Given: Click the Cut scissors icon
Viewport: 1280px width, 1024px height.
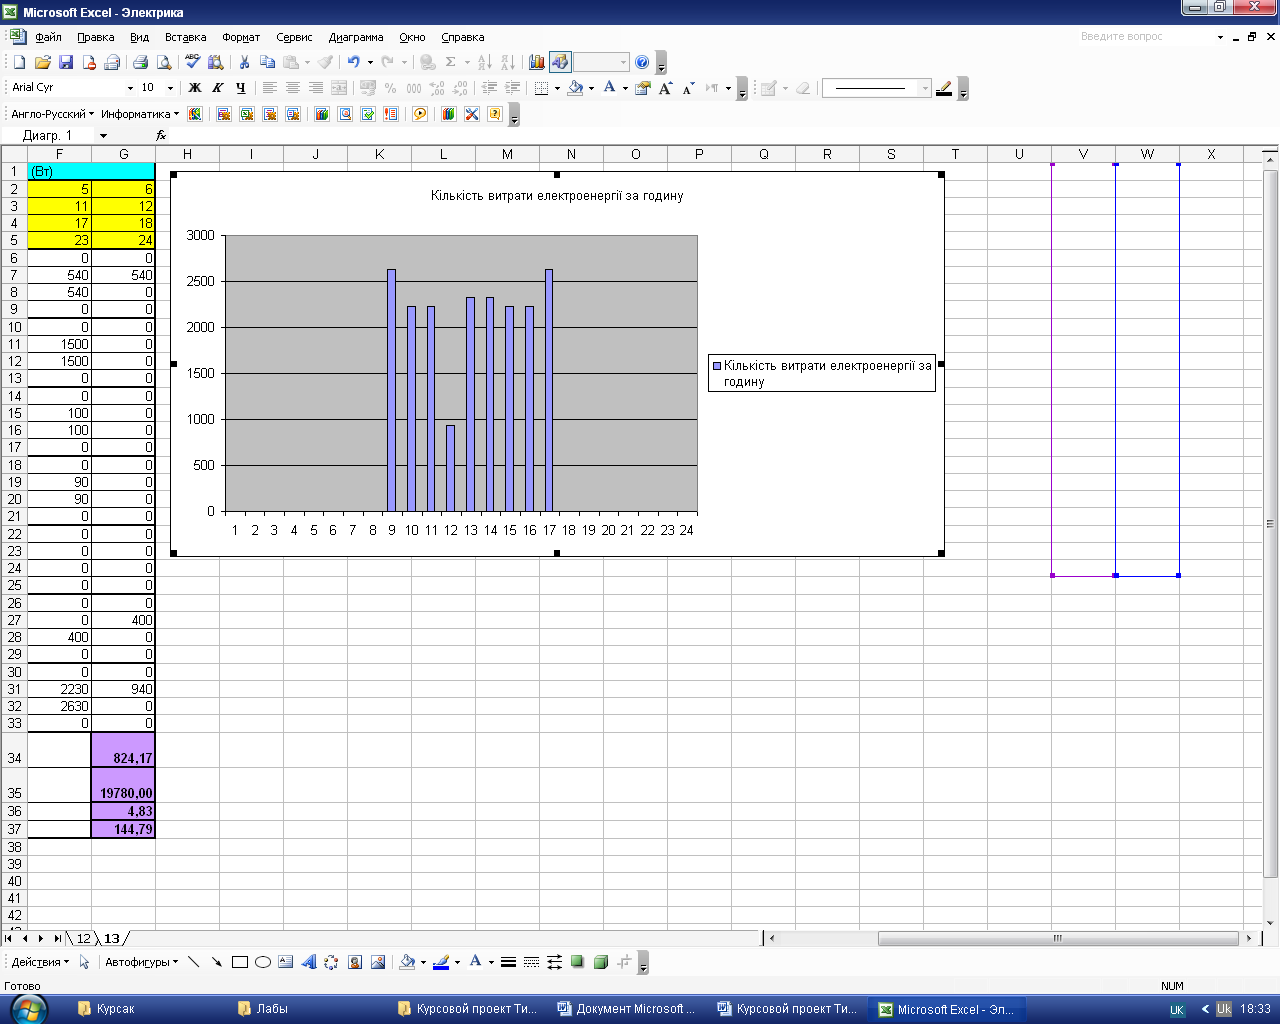Looking at the screenshot, I should 244,62.
